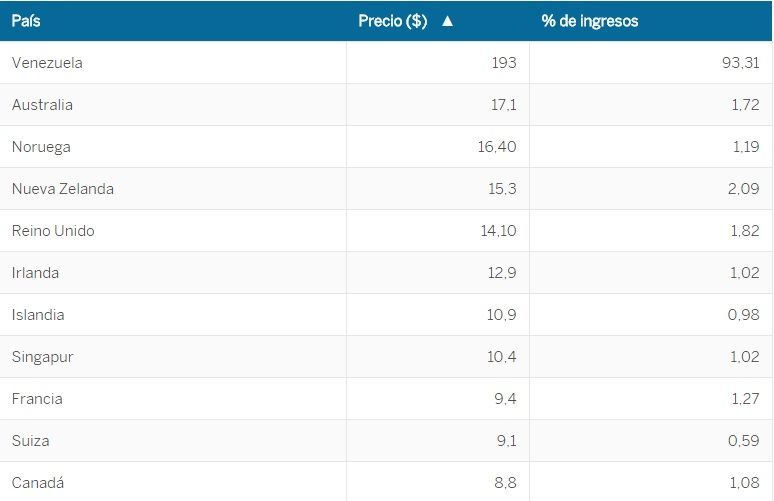Click the Irlanda row name
The height and width of the screenshot is (501, 774).
pos(35,273)
